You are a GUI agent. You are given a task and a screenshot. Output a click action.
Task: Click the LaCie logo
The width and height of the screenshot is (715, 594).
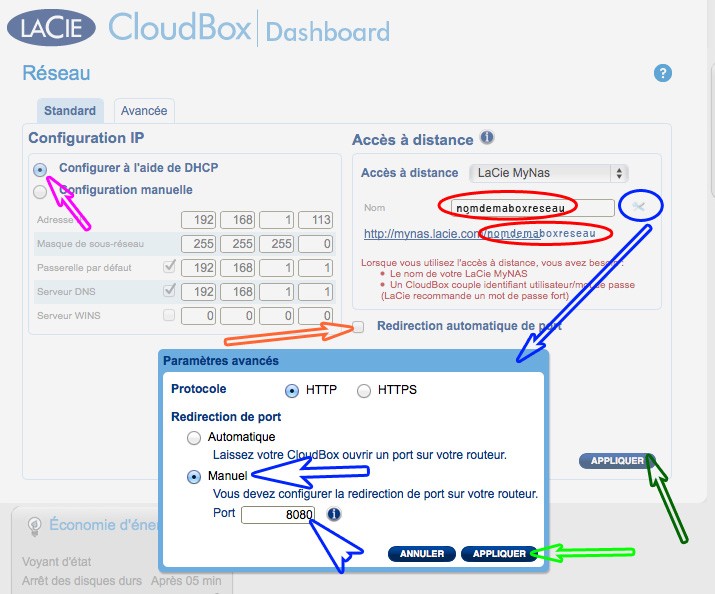click(51, 27)
